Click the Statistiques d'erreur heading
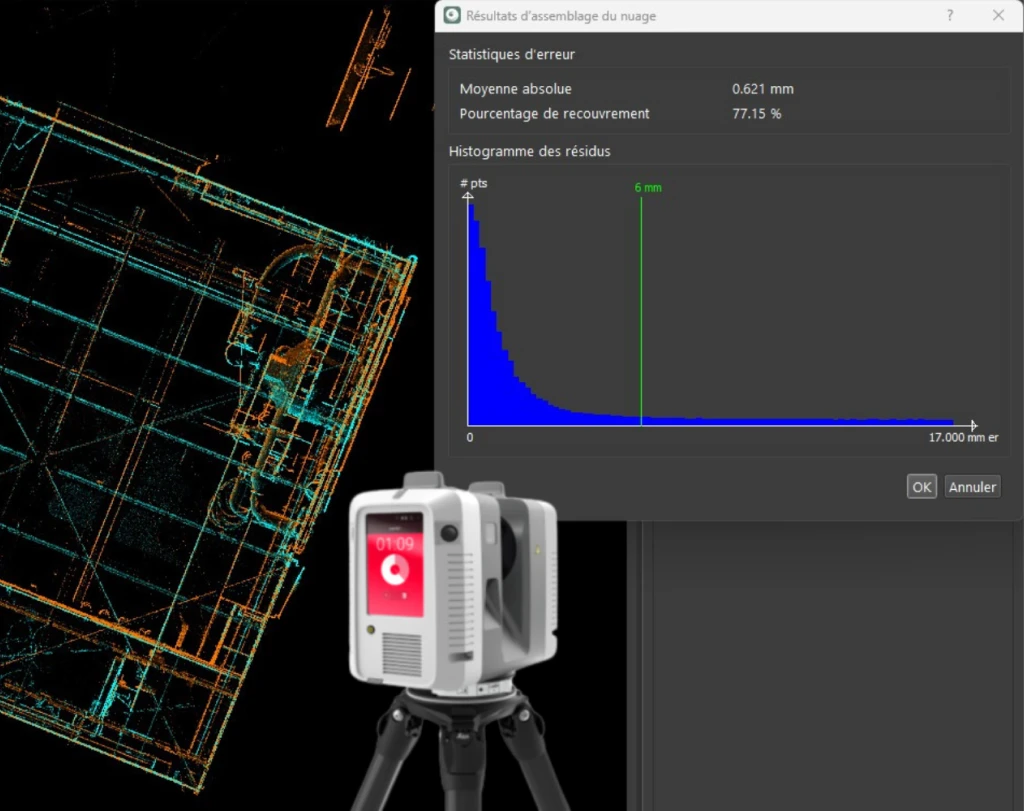This screenshot has width=1024, height=811. [x=511, y=55]
